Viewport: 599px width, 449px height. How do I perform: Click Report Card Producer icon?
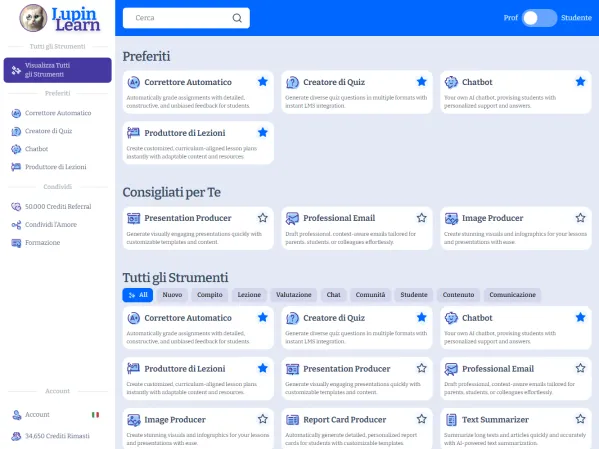292,420
